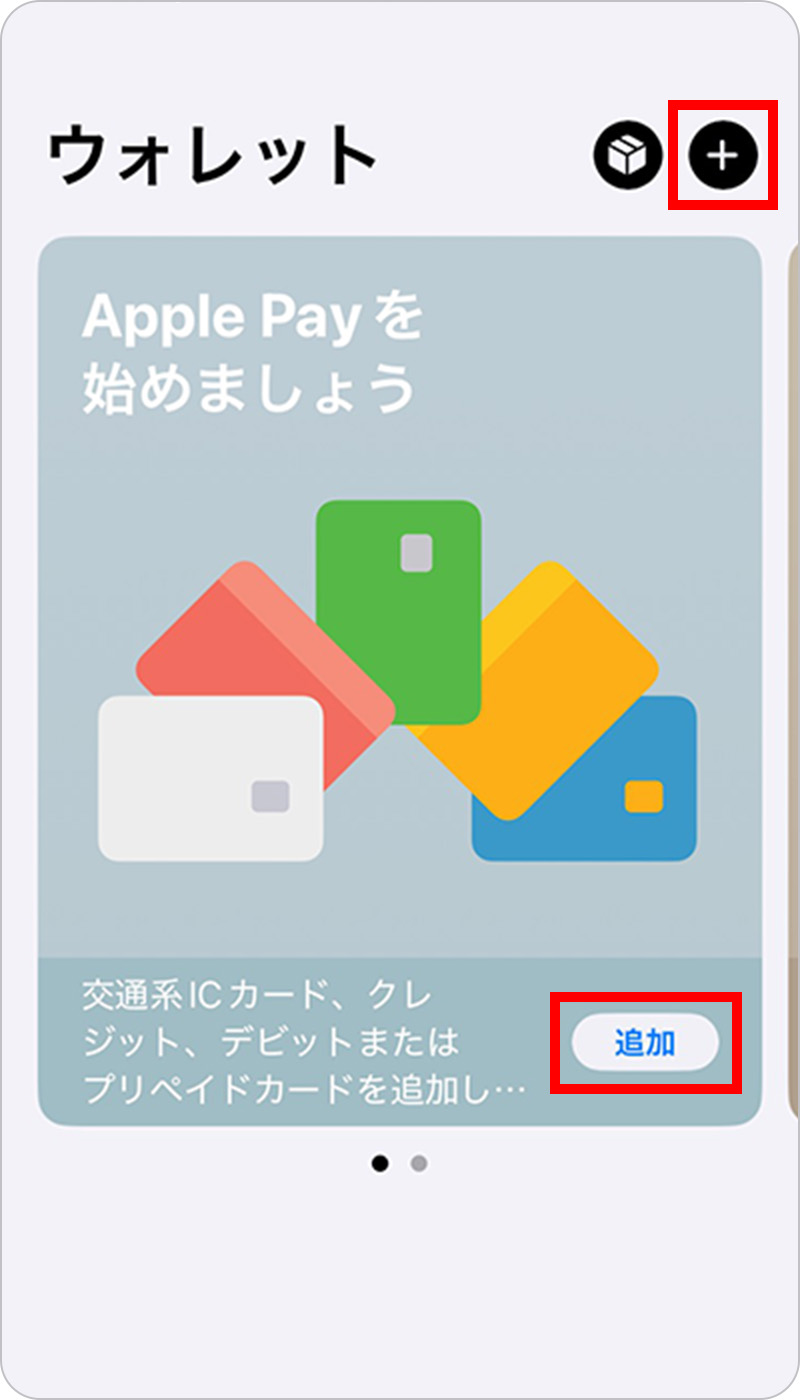This screenshot has width=800, height=1400.
Task: Tap the grey chip on the white card
Action: [x=270, y=797]
